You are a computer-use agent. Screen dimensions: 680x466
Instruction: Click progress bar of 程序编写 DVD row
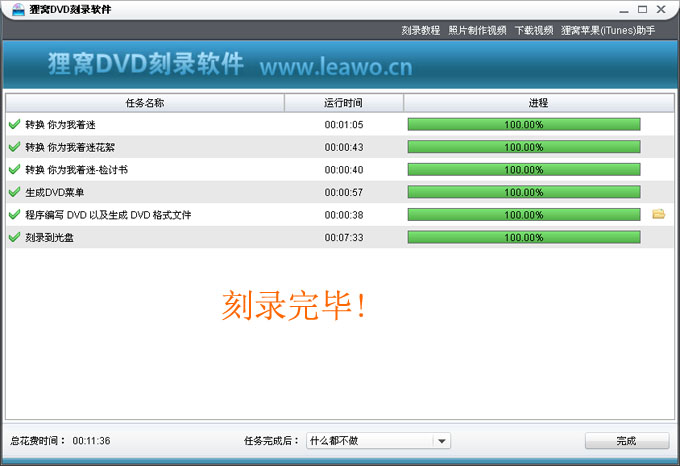point(524,215)
